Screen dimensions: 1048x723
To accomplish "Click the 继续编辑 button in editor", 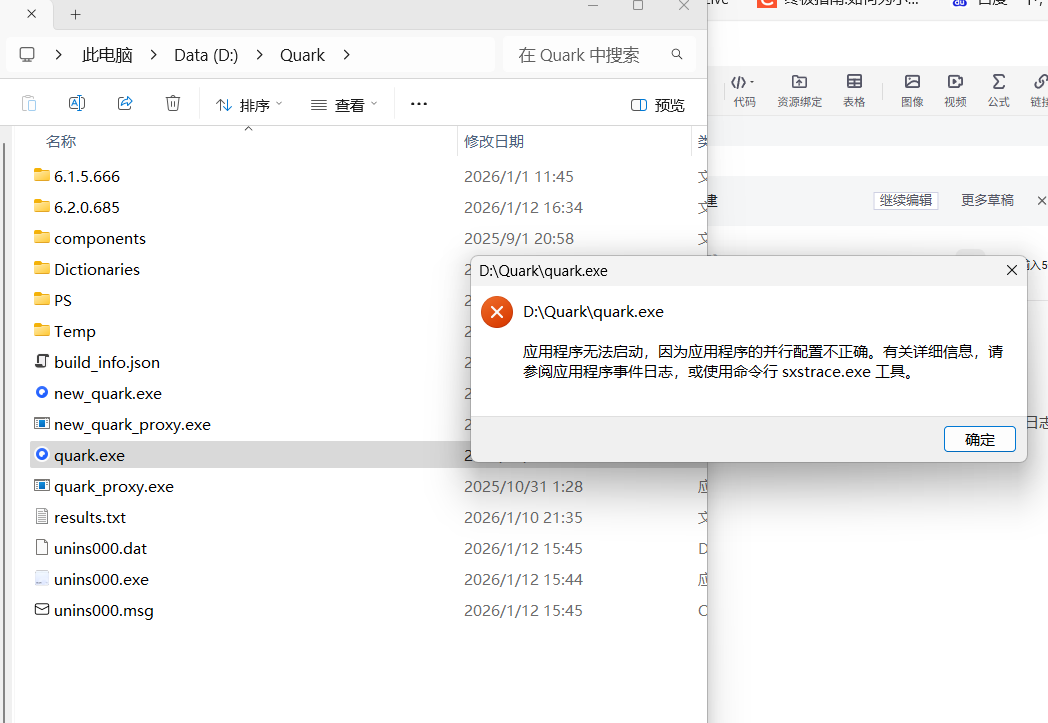I will point(906,200).
